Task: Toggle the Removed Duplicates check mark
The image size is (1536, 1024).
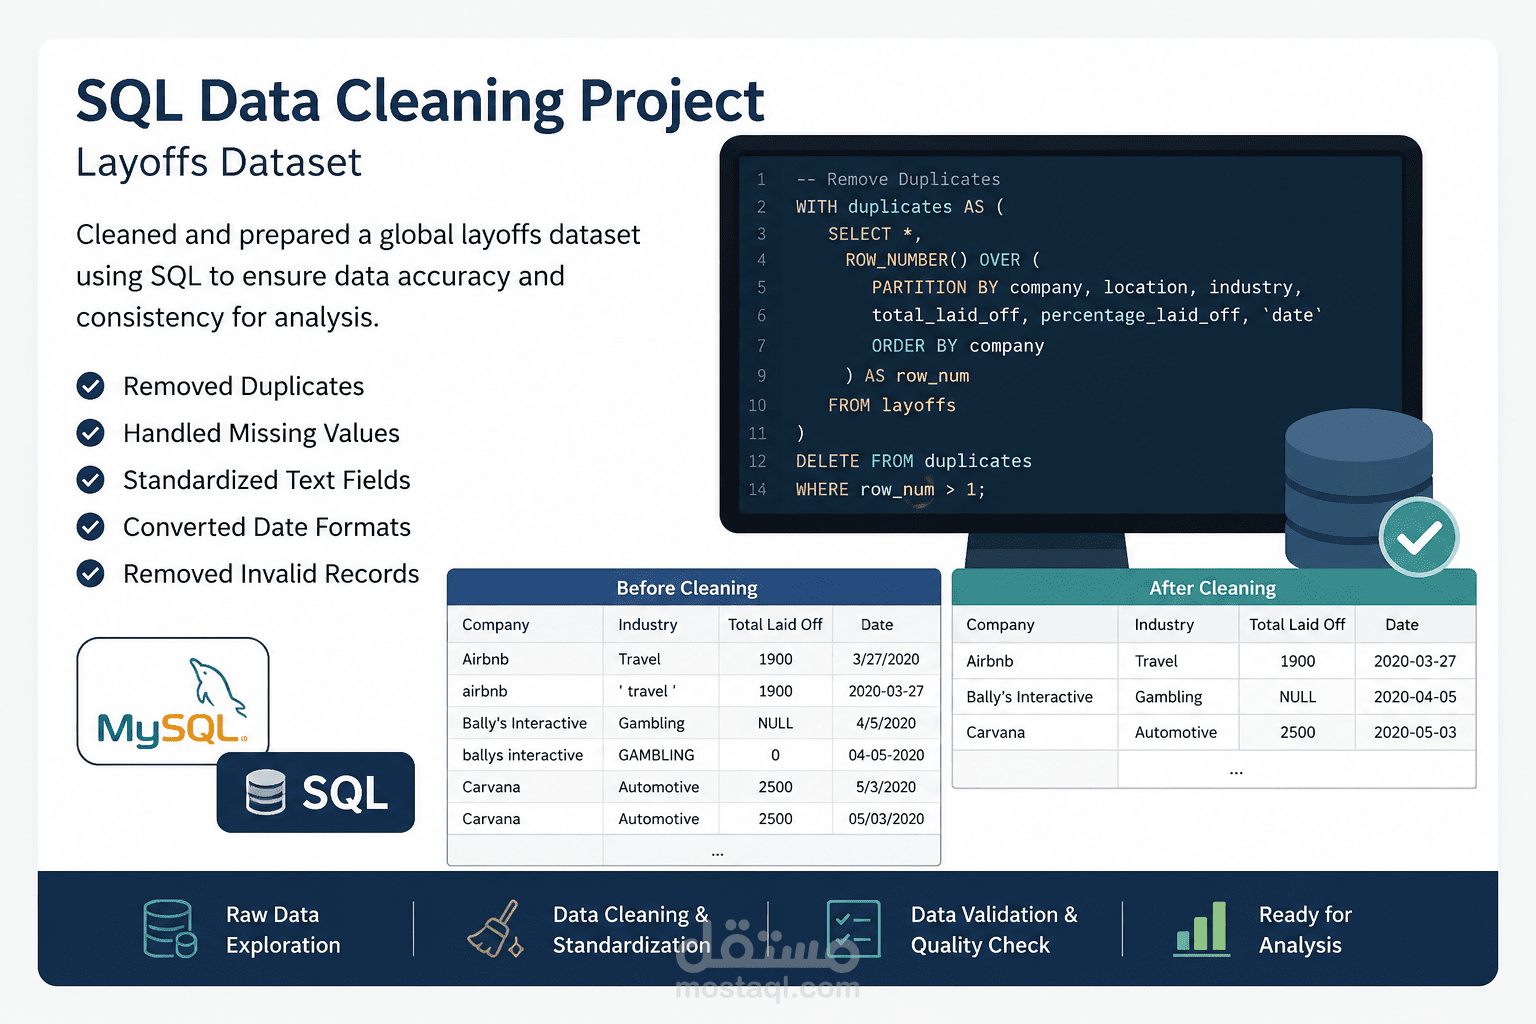Action: click(91, 386)
